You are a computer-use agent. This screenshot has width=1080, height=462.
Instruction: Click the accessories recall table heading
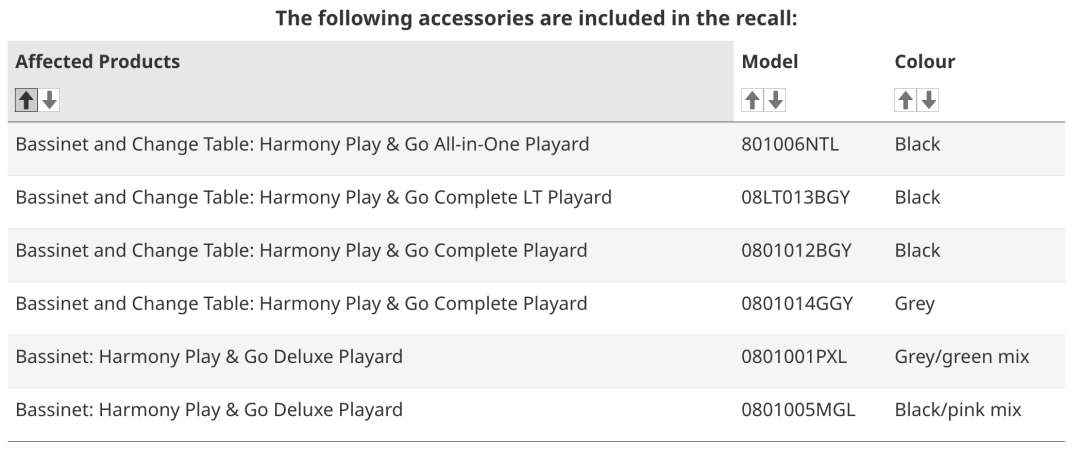536,18
